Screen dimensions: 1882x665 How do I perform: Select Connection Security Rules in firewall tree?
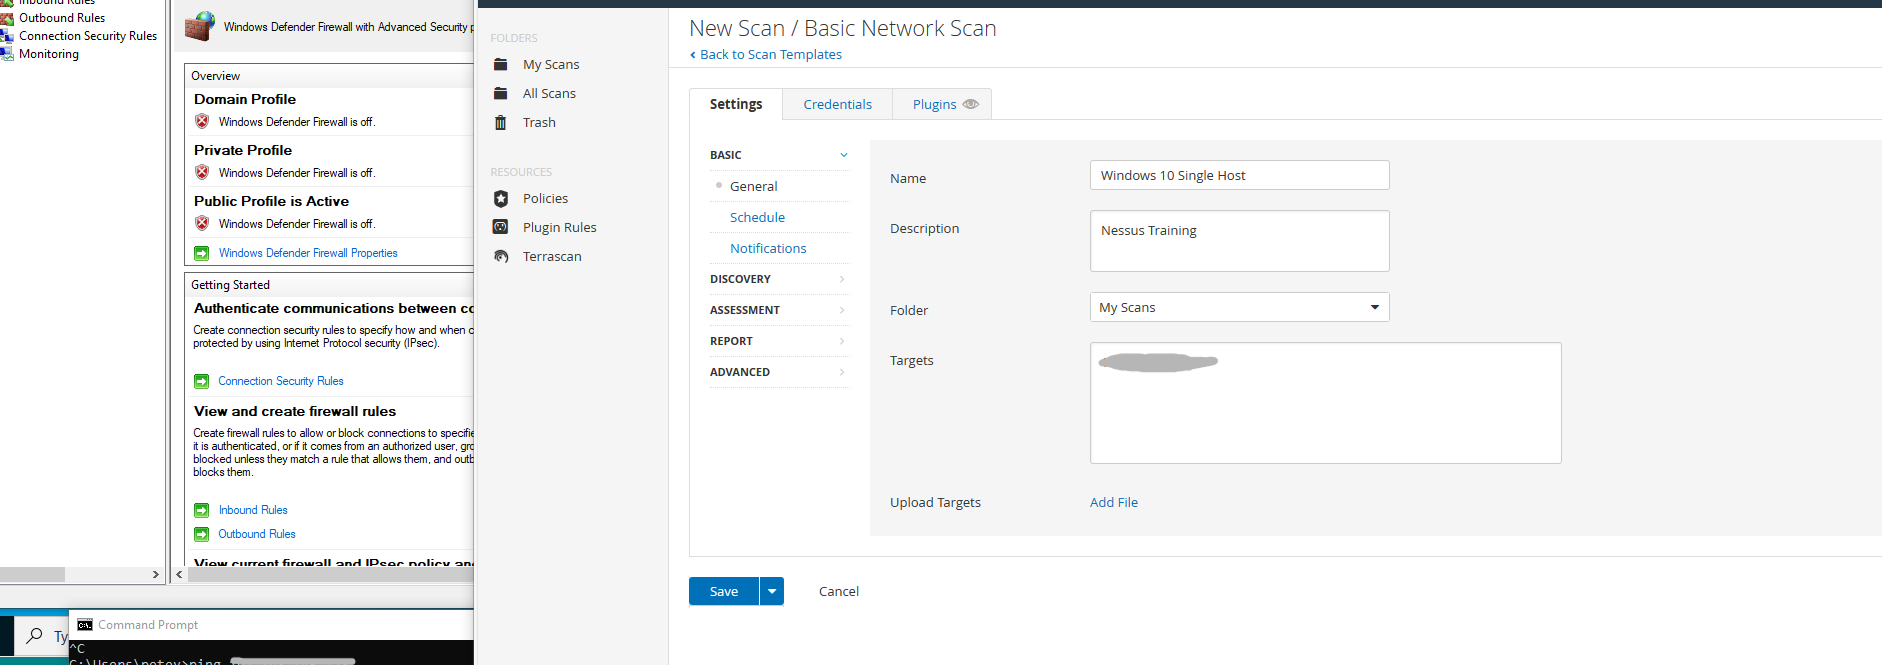[x=88, y=36]
